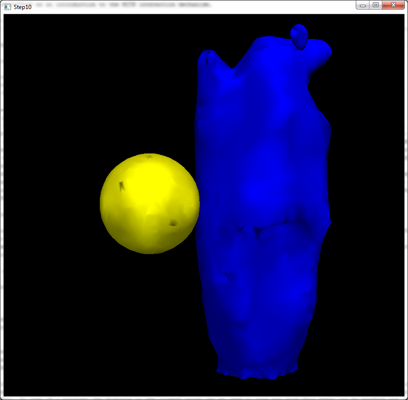Click the V-shaped notch at model's top
Screen dimensions: 408x400
233,65
